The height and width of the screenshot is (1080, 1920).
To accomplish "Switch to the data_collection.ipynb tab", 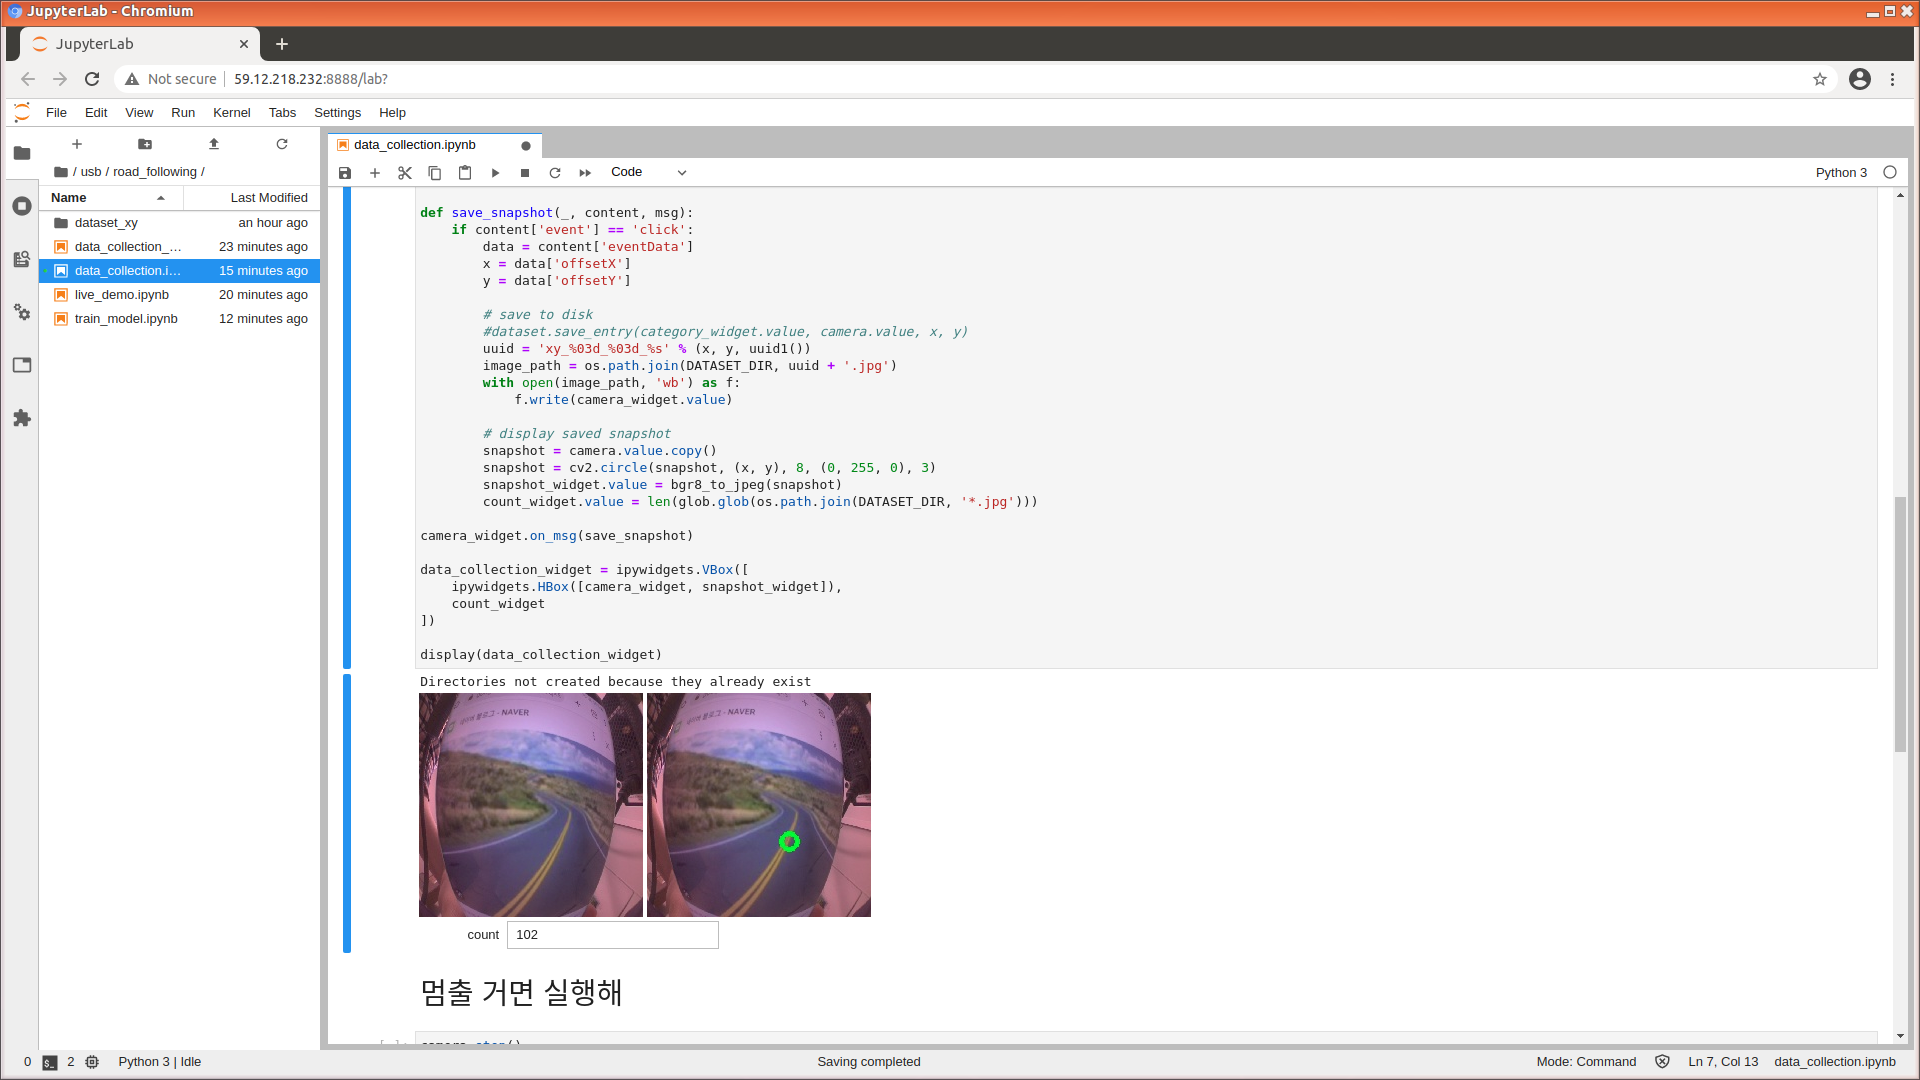I will (x=415, y=145).
